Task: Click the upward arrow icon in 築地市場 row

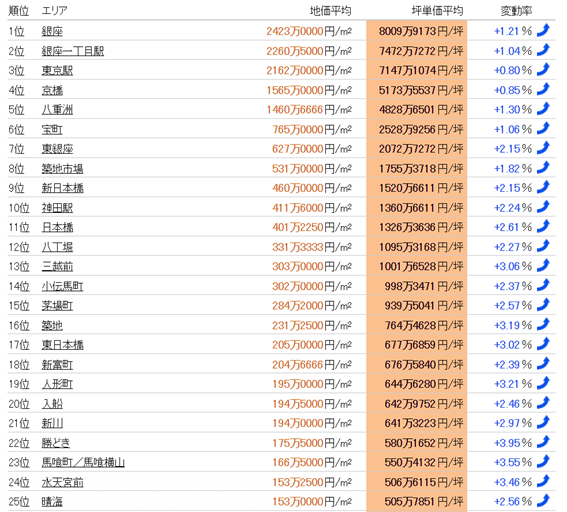Action: point(543,167)
